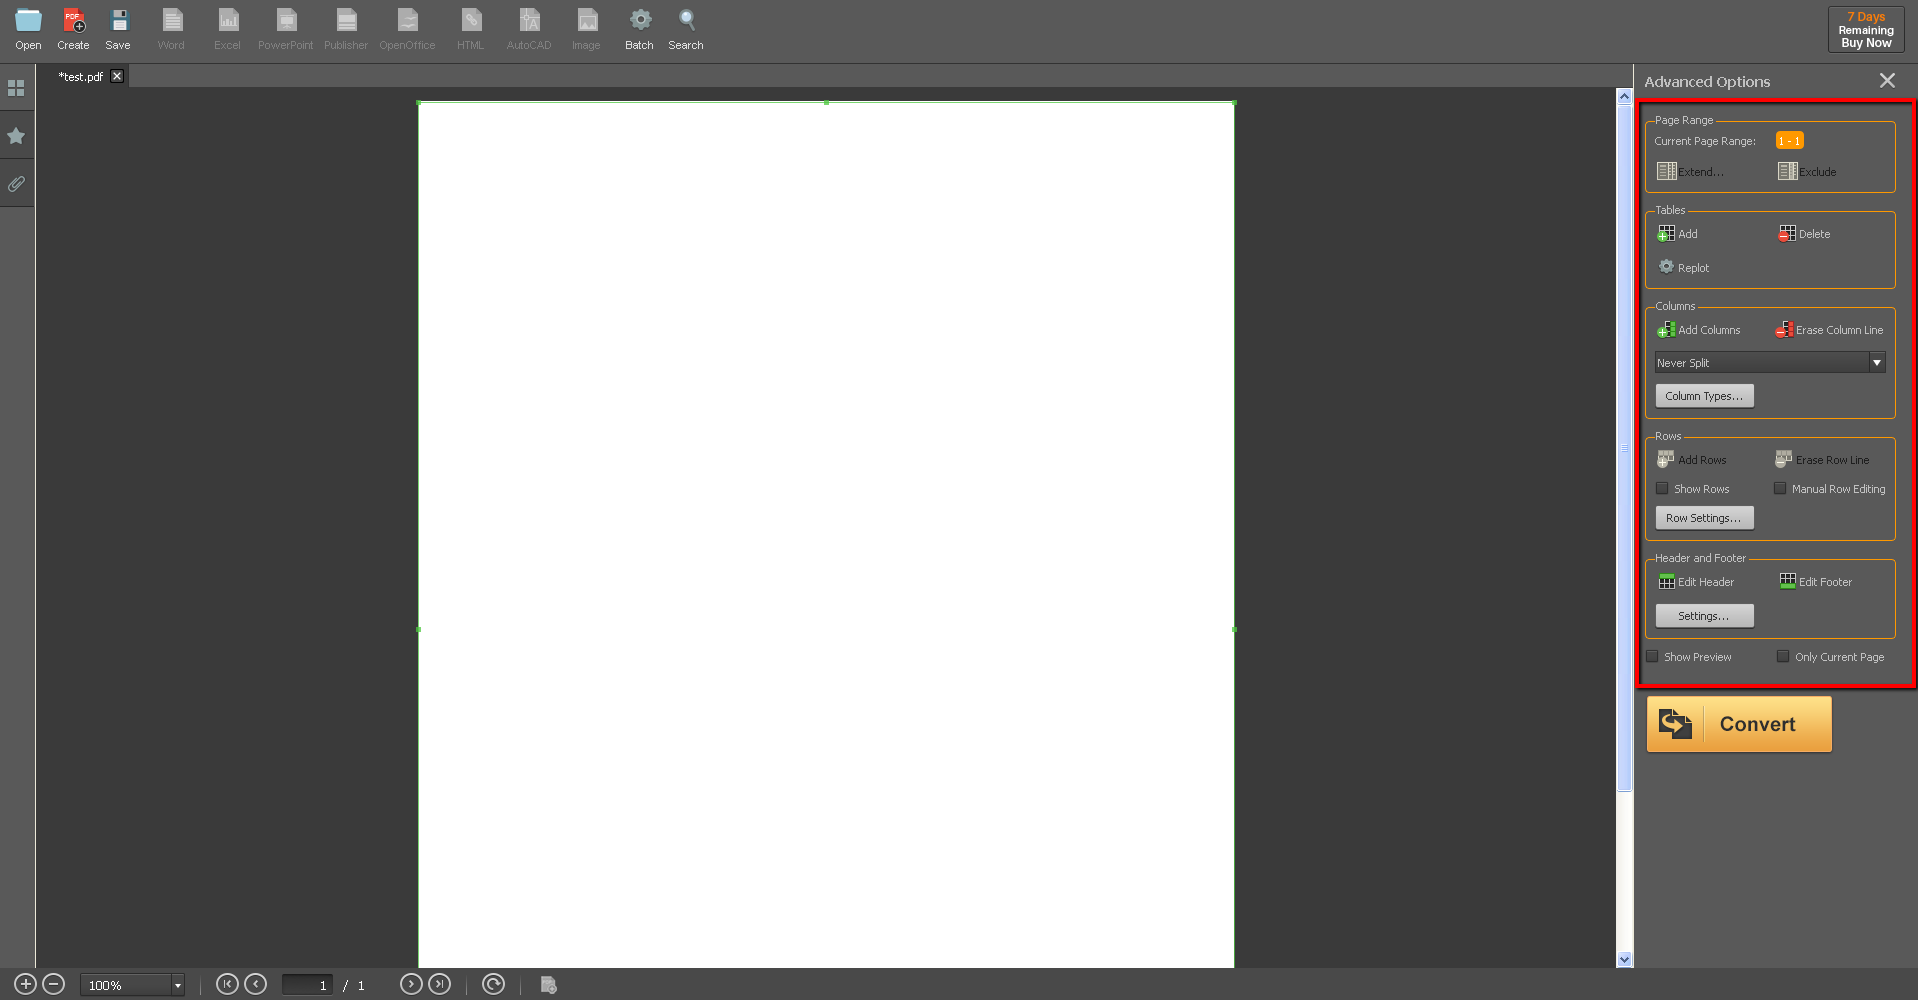Open Column Types dialog

tap(1704, 396)
